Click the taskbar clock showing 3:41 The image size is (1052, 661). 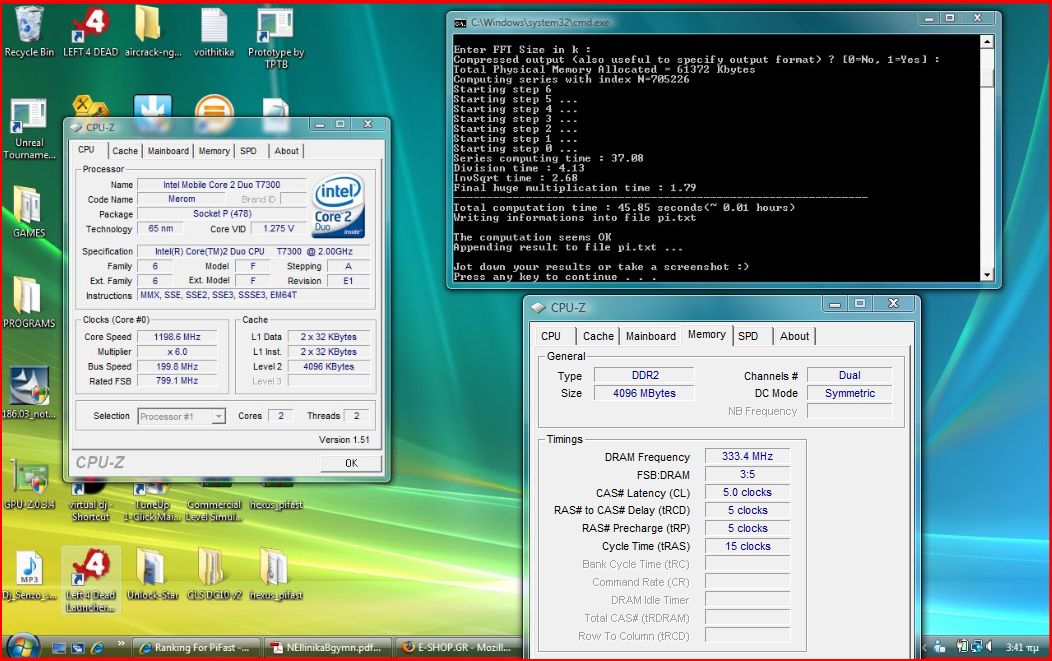(1022, 648)
